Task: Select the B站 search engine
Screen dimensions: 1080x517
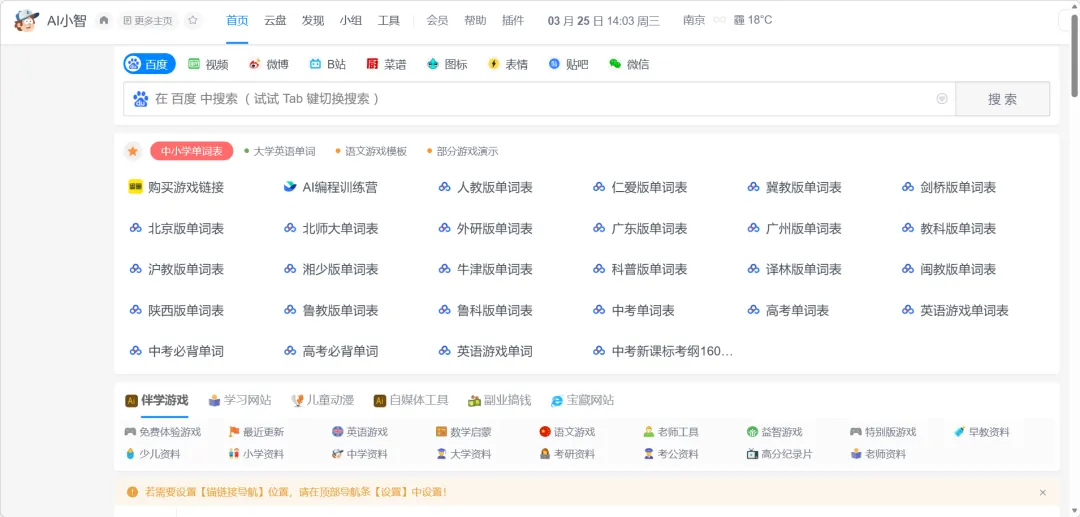Action: 328,64
